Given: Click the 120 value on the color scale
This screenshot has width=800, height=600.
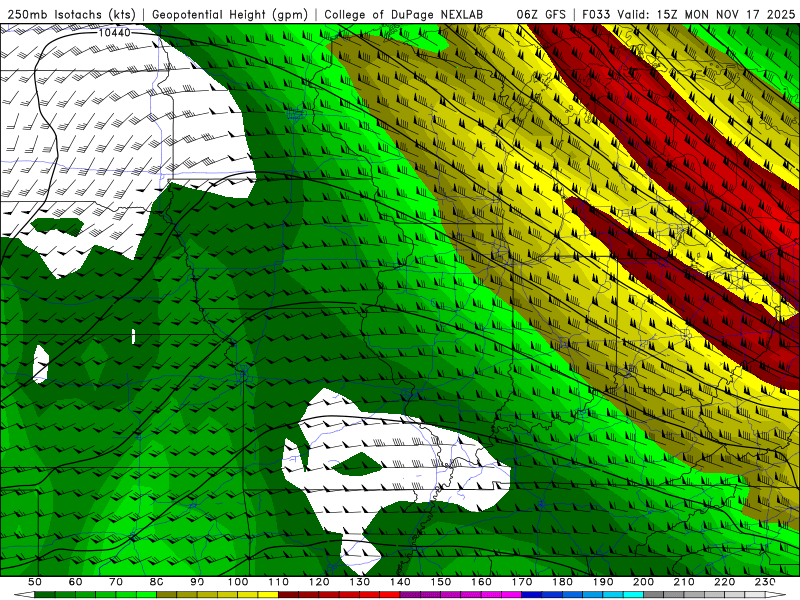Looking at the screenshot, I should pyautogui.click(x=319, y=582).
